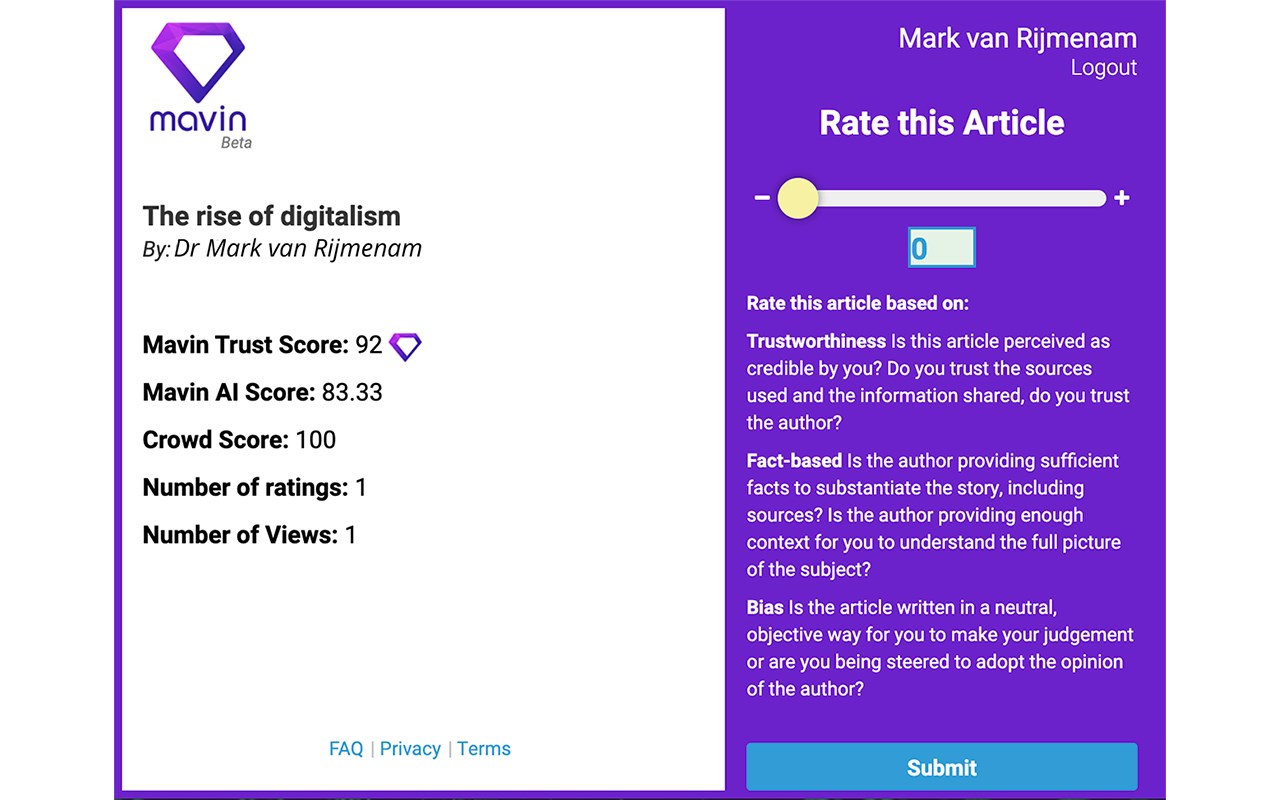Click author name Dr Mark van Rijmenam
The width and height of the screenshot is (1280, 800).
coord(298,248)
